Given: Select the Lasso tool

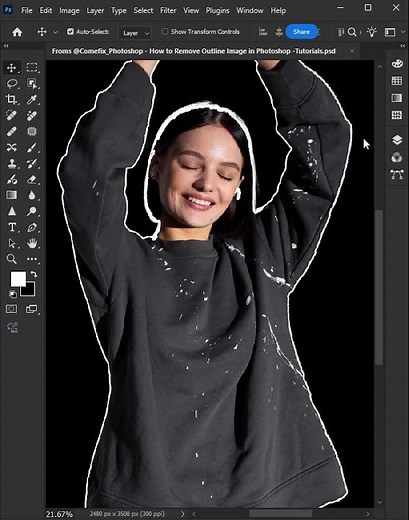Looking at the screenshot, I should coord(12,83).
